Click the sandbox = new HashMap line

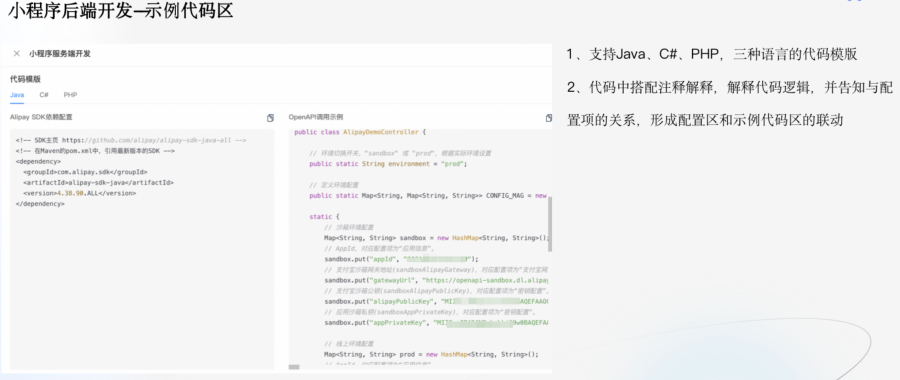tap(437, 238)
